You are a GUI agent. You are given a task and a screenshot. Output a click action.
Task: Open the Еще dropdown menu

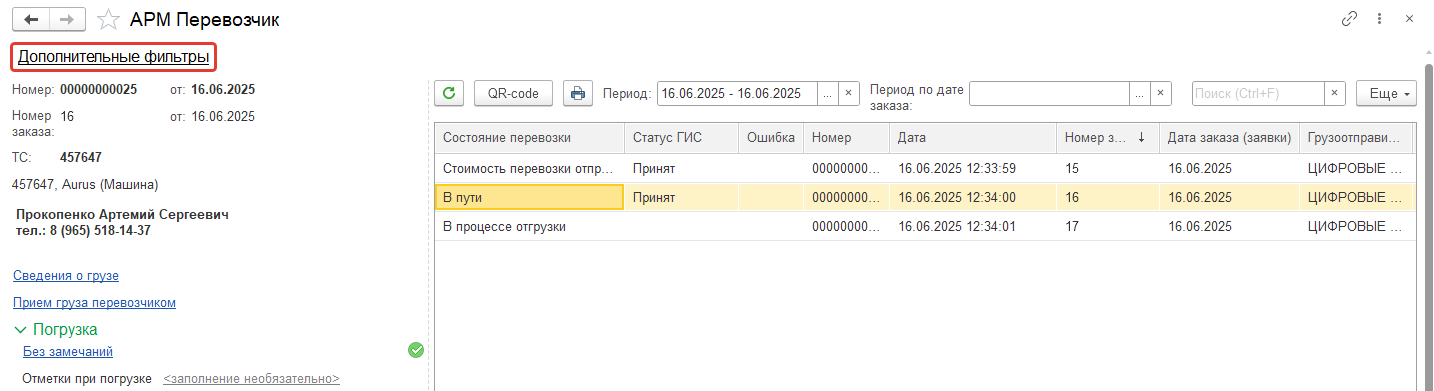(1386, 93)
